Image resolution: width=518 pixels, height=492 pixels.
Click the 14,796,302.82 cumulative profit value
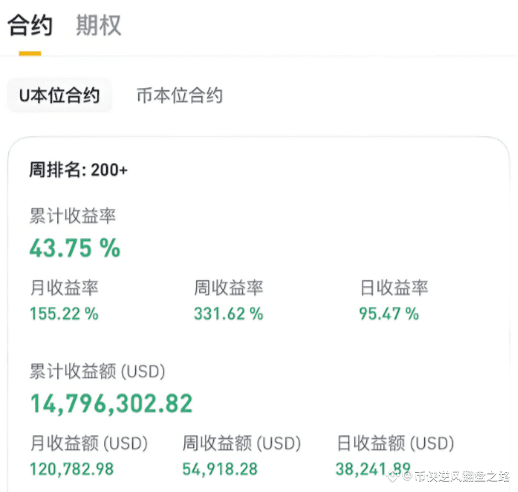point(112,404)
